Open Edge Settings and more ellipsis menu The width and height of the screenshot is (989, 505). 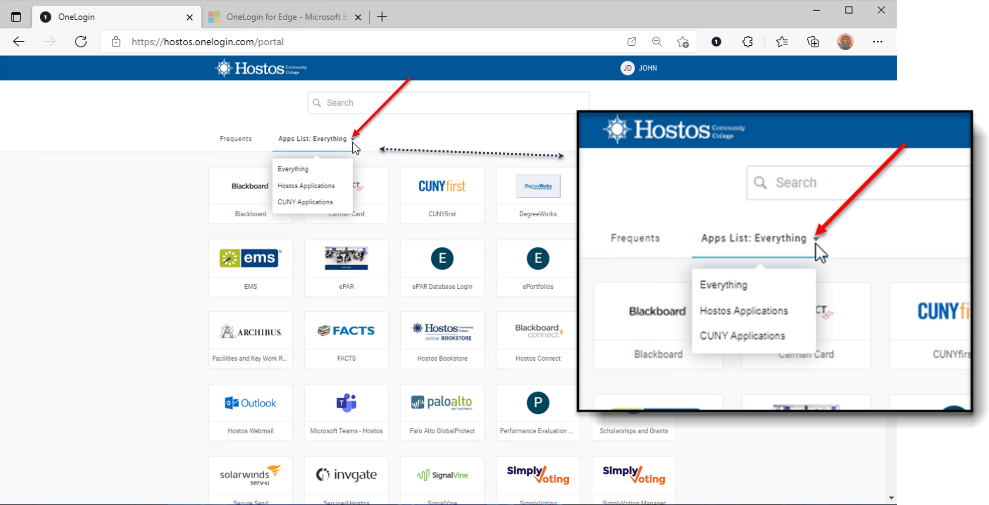point(877,42)
